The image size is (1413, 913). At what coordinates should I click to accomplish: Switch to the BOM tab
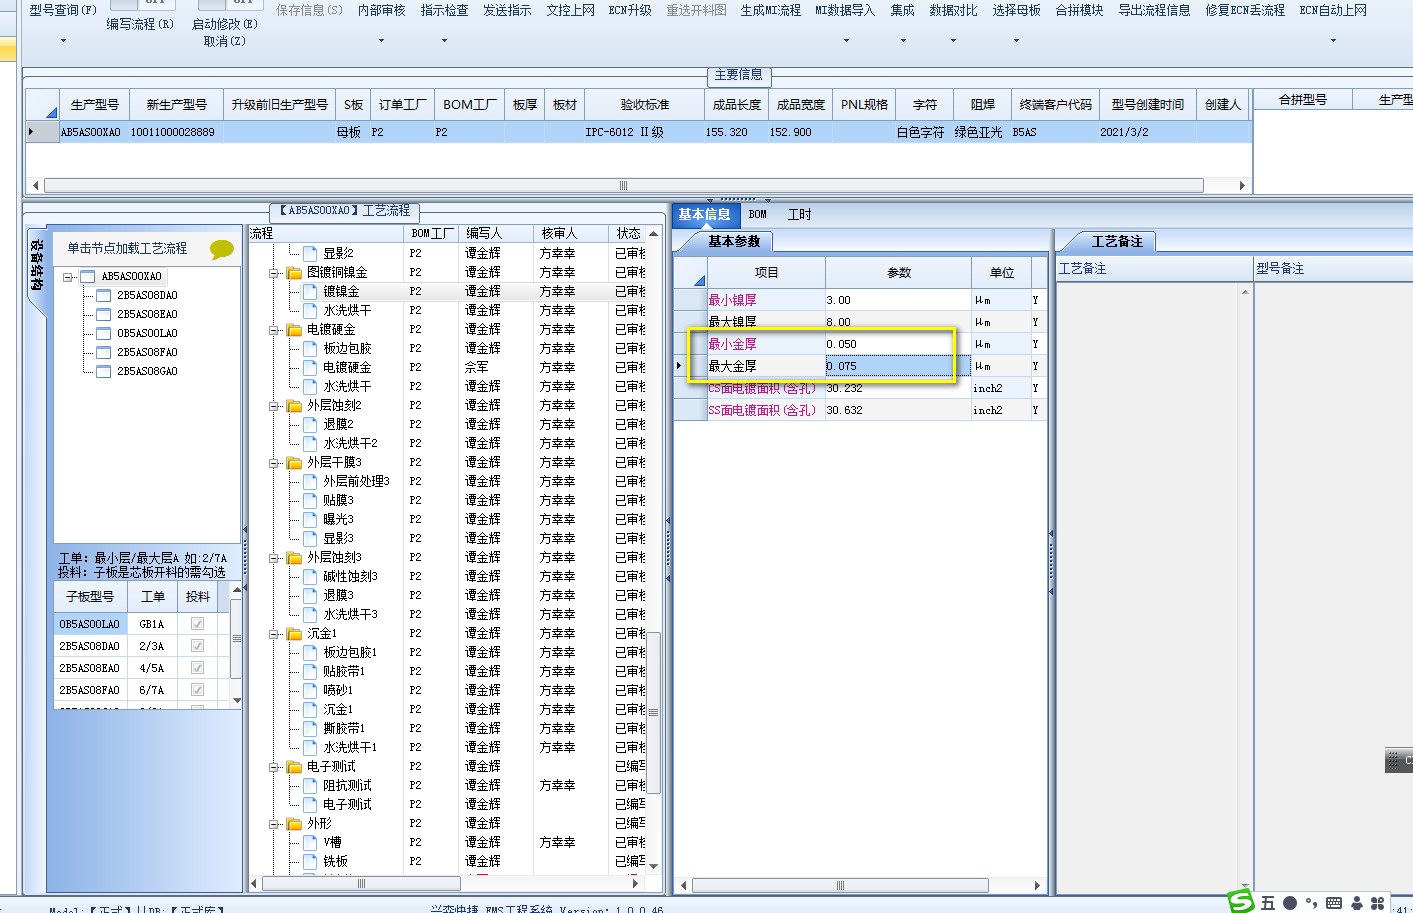click(758, 214)
